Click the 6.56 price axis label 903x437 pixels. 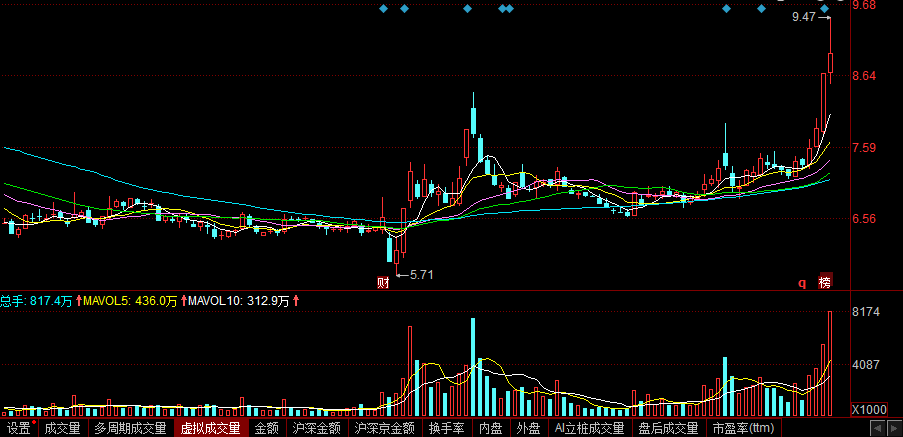click(864, 219)
